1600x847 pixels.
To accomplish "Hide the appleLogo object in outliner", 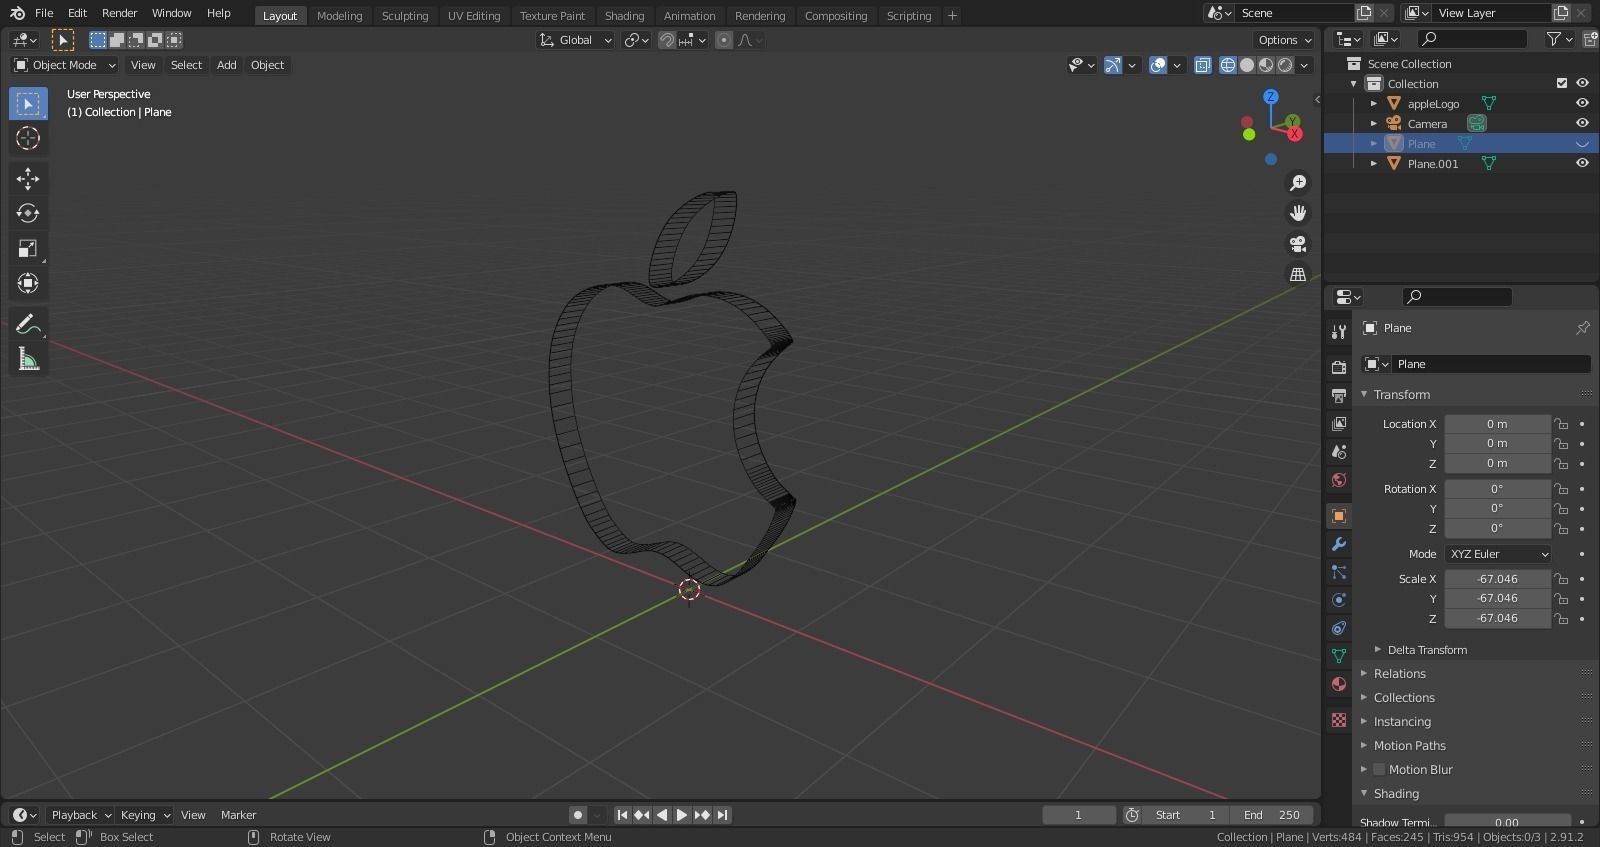I will click(1582, 104).
